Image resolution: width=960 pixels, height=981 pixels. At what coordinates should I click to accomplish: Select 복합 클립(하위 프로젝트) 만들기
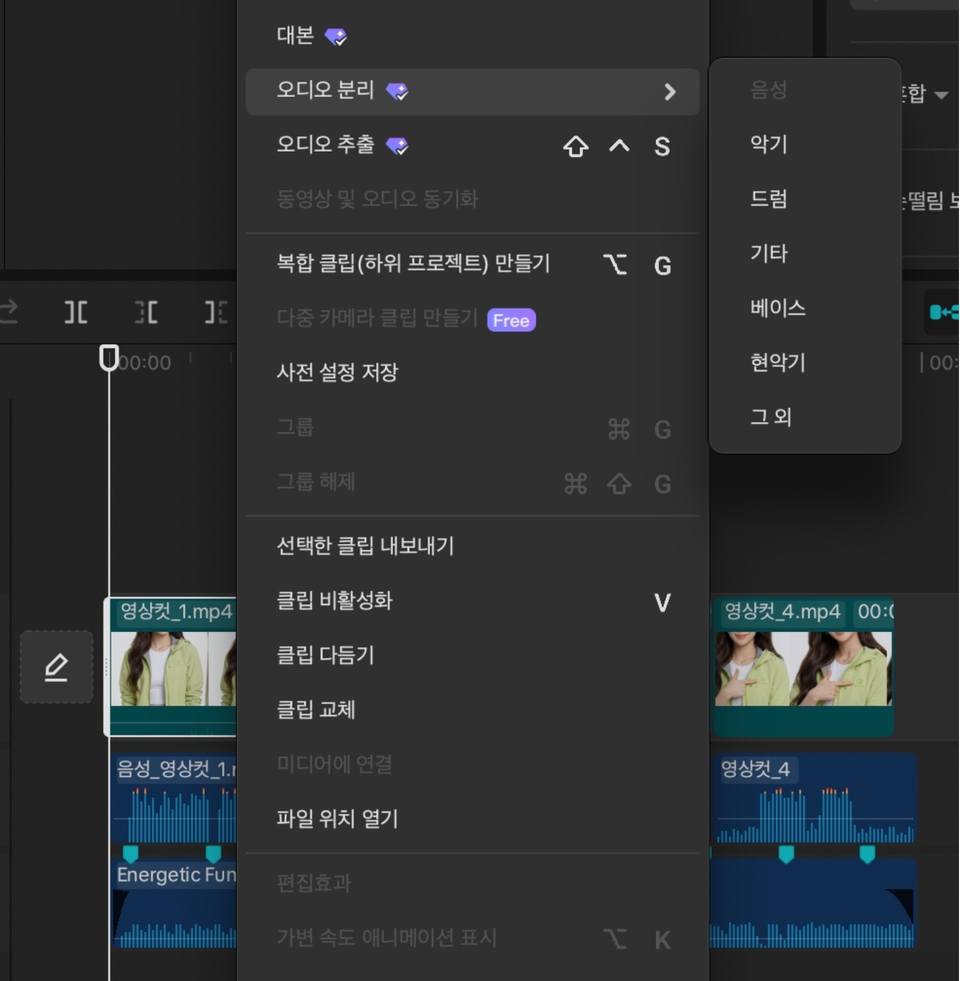(x=472, y=265)
